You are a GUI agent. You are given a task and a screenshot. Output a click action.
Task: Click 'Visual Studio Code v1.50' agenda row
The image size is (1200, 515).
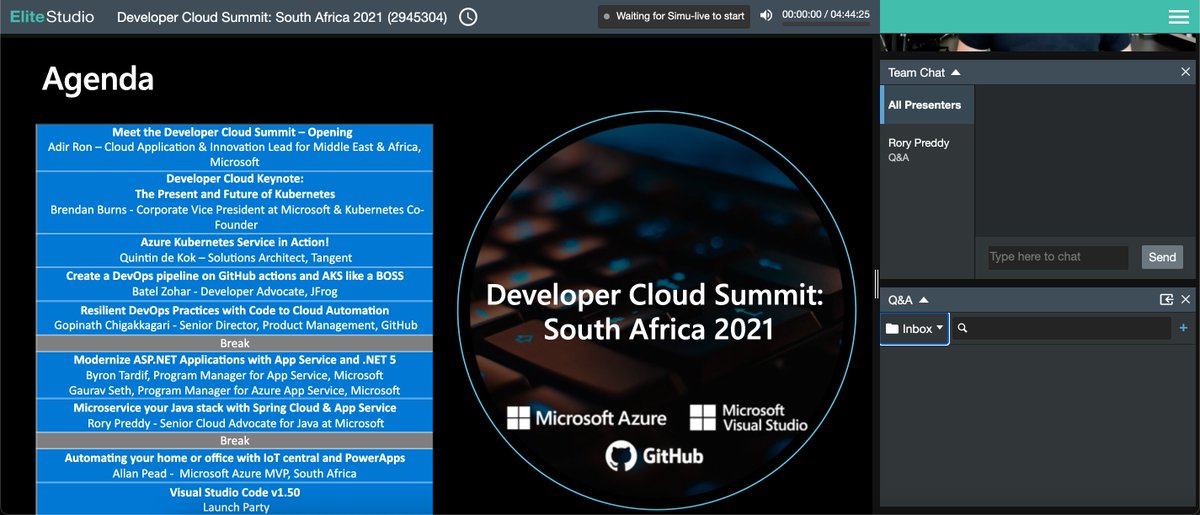pos(235,499)
